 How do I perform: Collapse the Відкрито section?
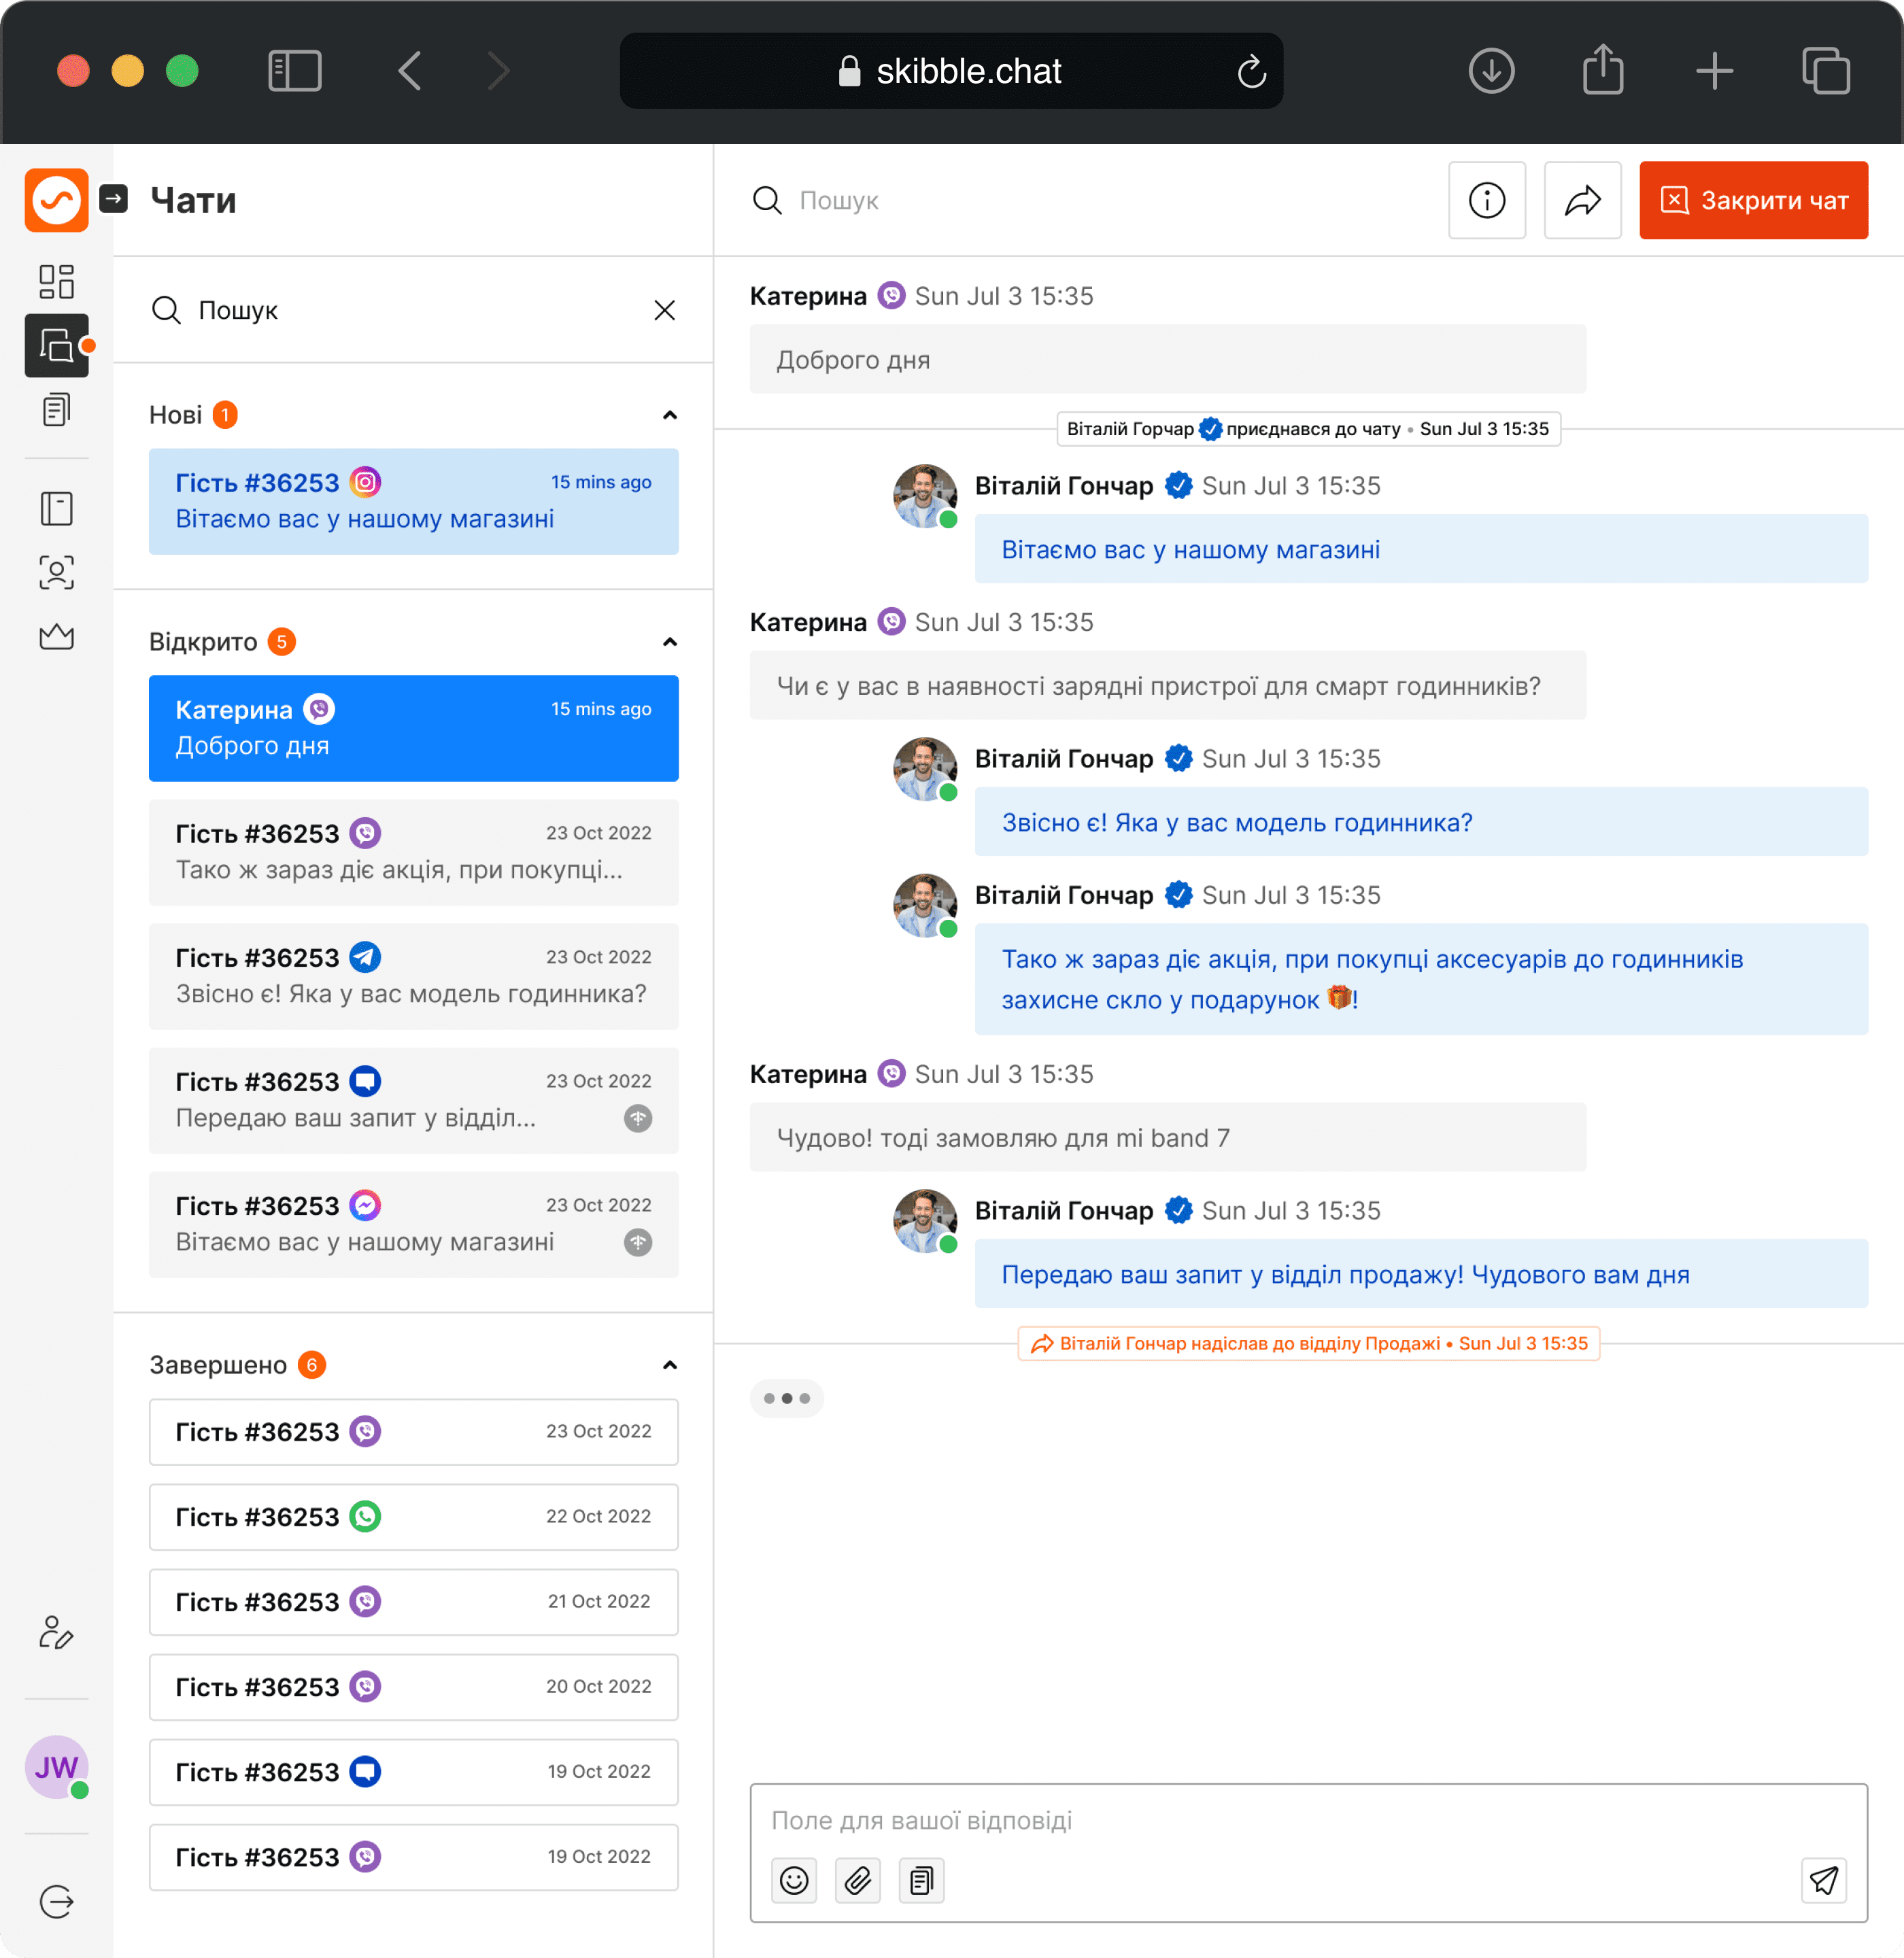point(670,642)
